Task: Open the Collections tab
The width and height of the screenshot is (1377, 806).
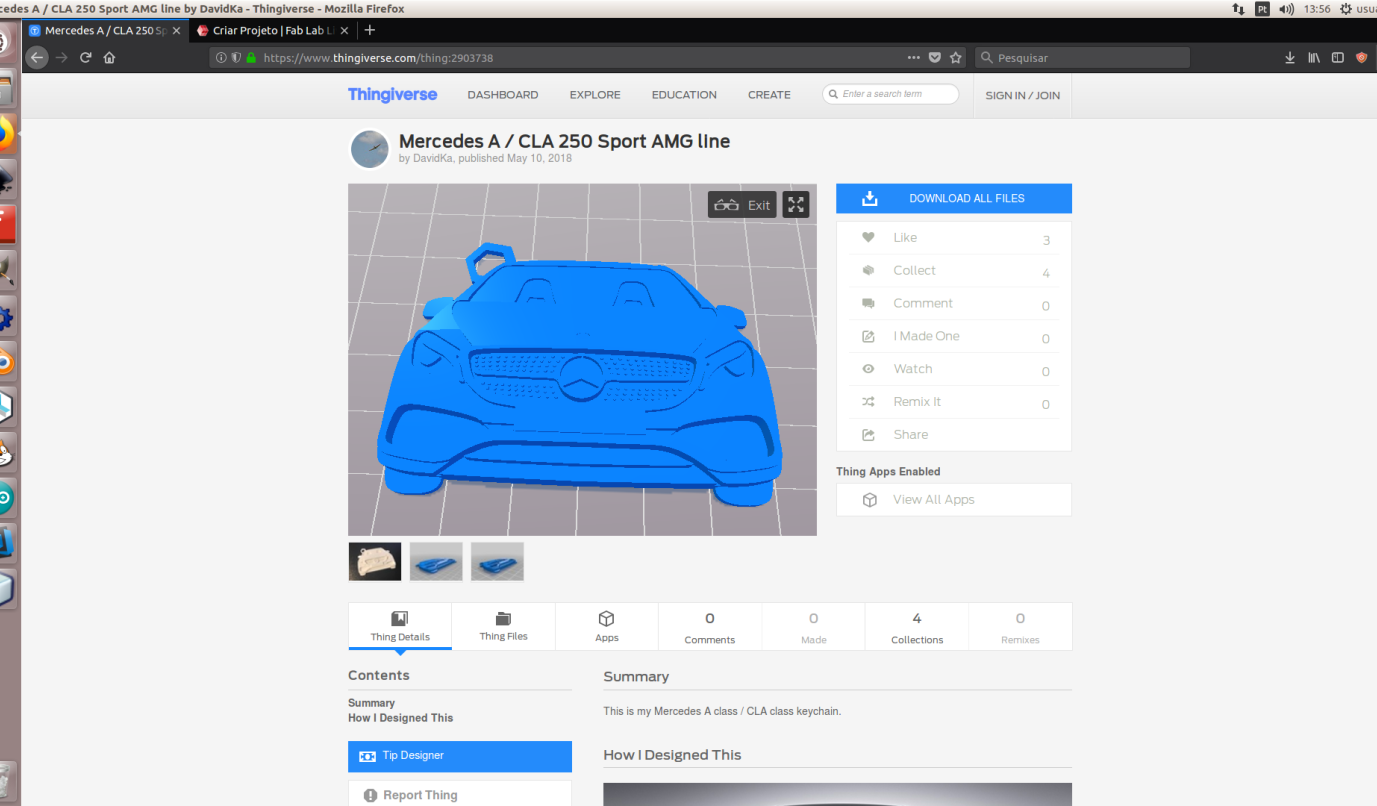Action: [917, 626]
